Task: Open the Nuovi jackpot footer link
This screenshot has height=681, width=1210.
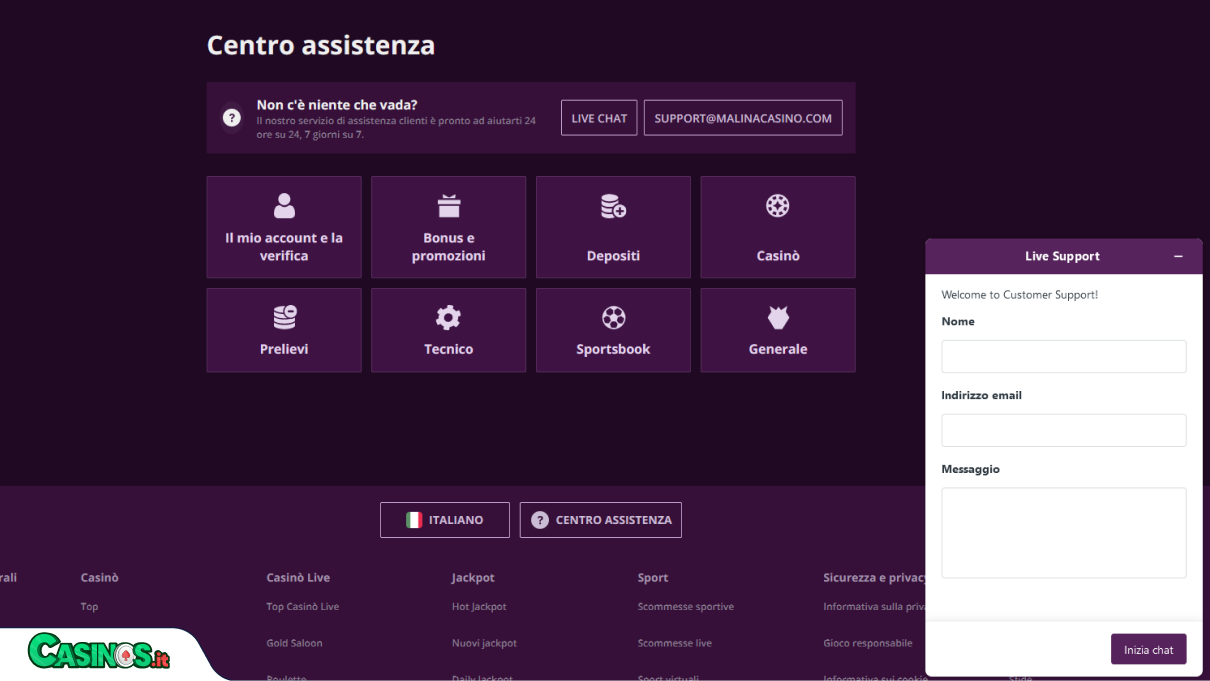Action: pyautogui.click(x=484, y=643)
